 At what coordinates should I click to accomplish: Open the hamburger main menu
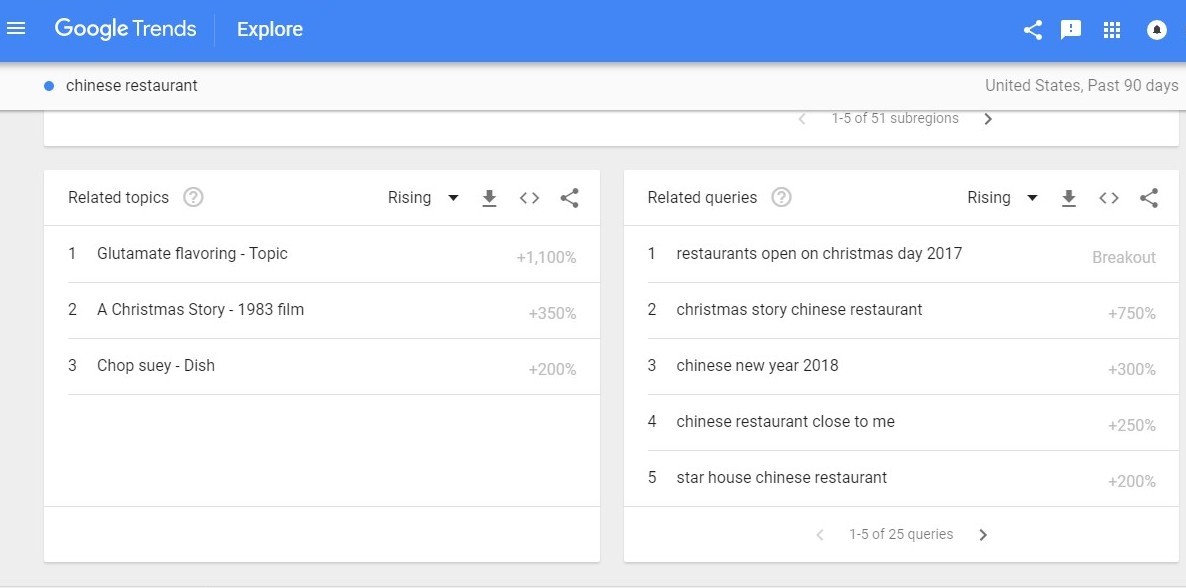16,29
